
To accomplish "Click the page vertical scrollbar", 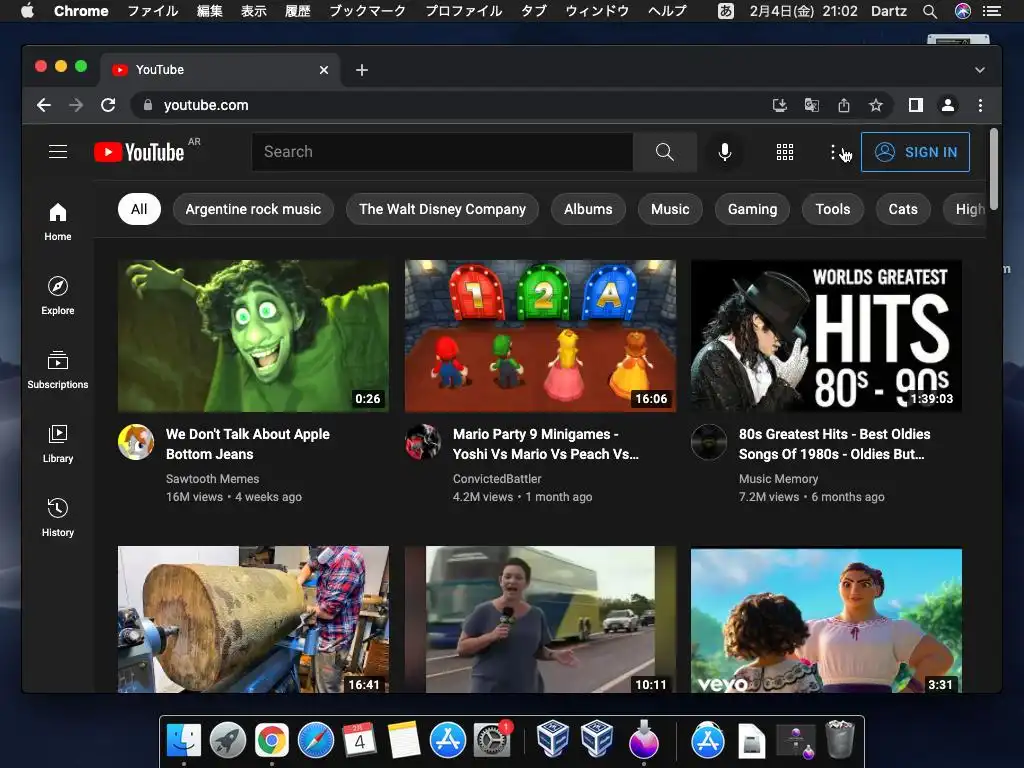I will 994,170.
